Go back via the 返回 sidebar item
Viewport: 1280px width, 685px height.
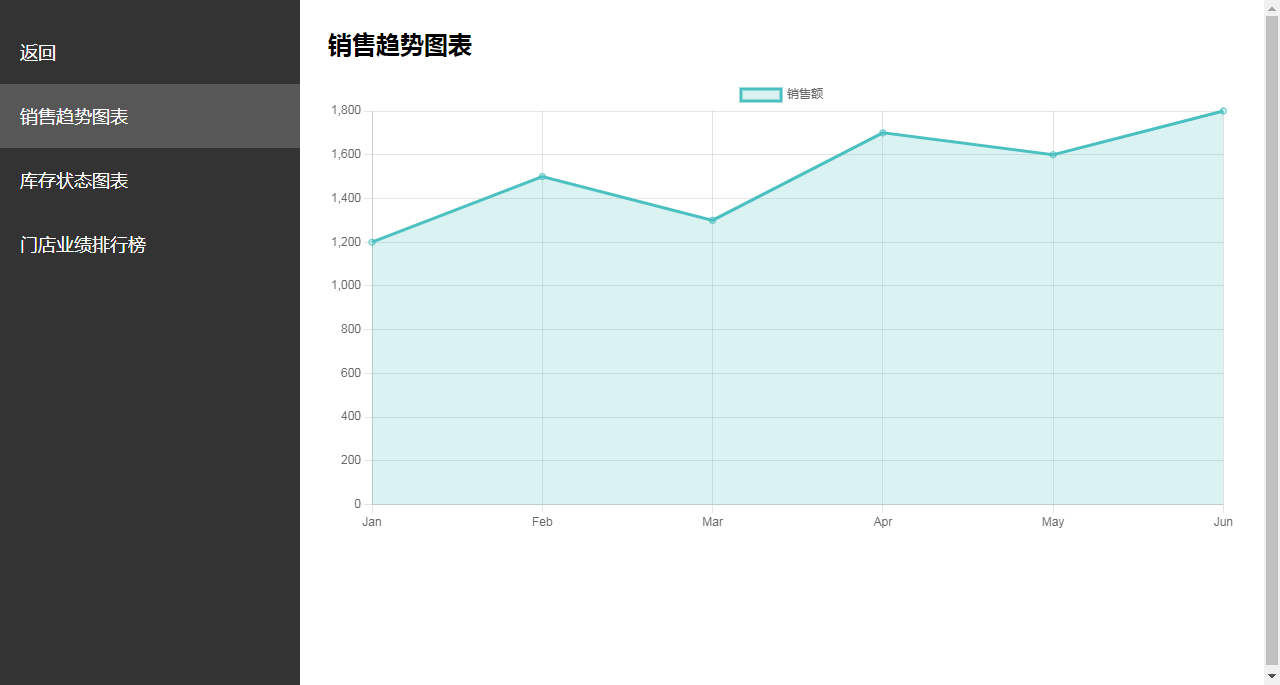point(150,52)
